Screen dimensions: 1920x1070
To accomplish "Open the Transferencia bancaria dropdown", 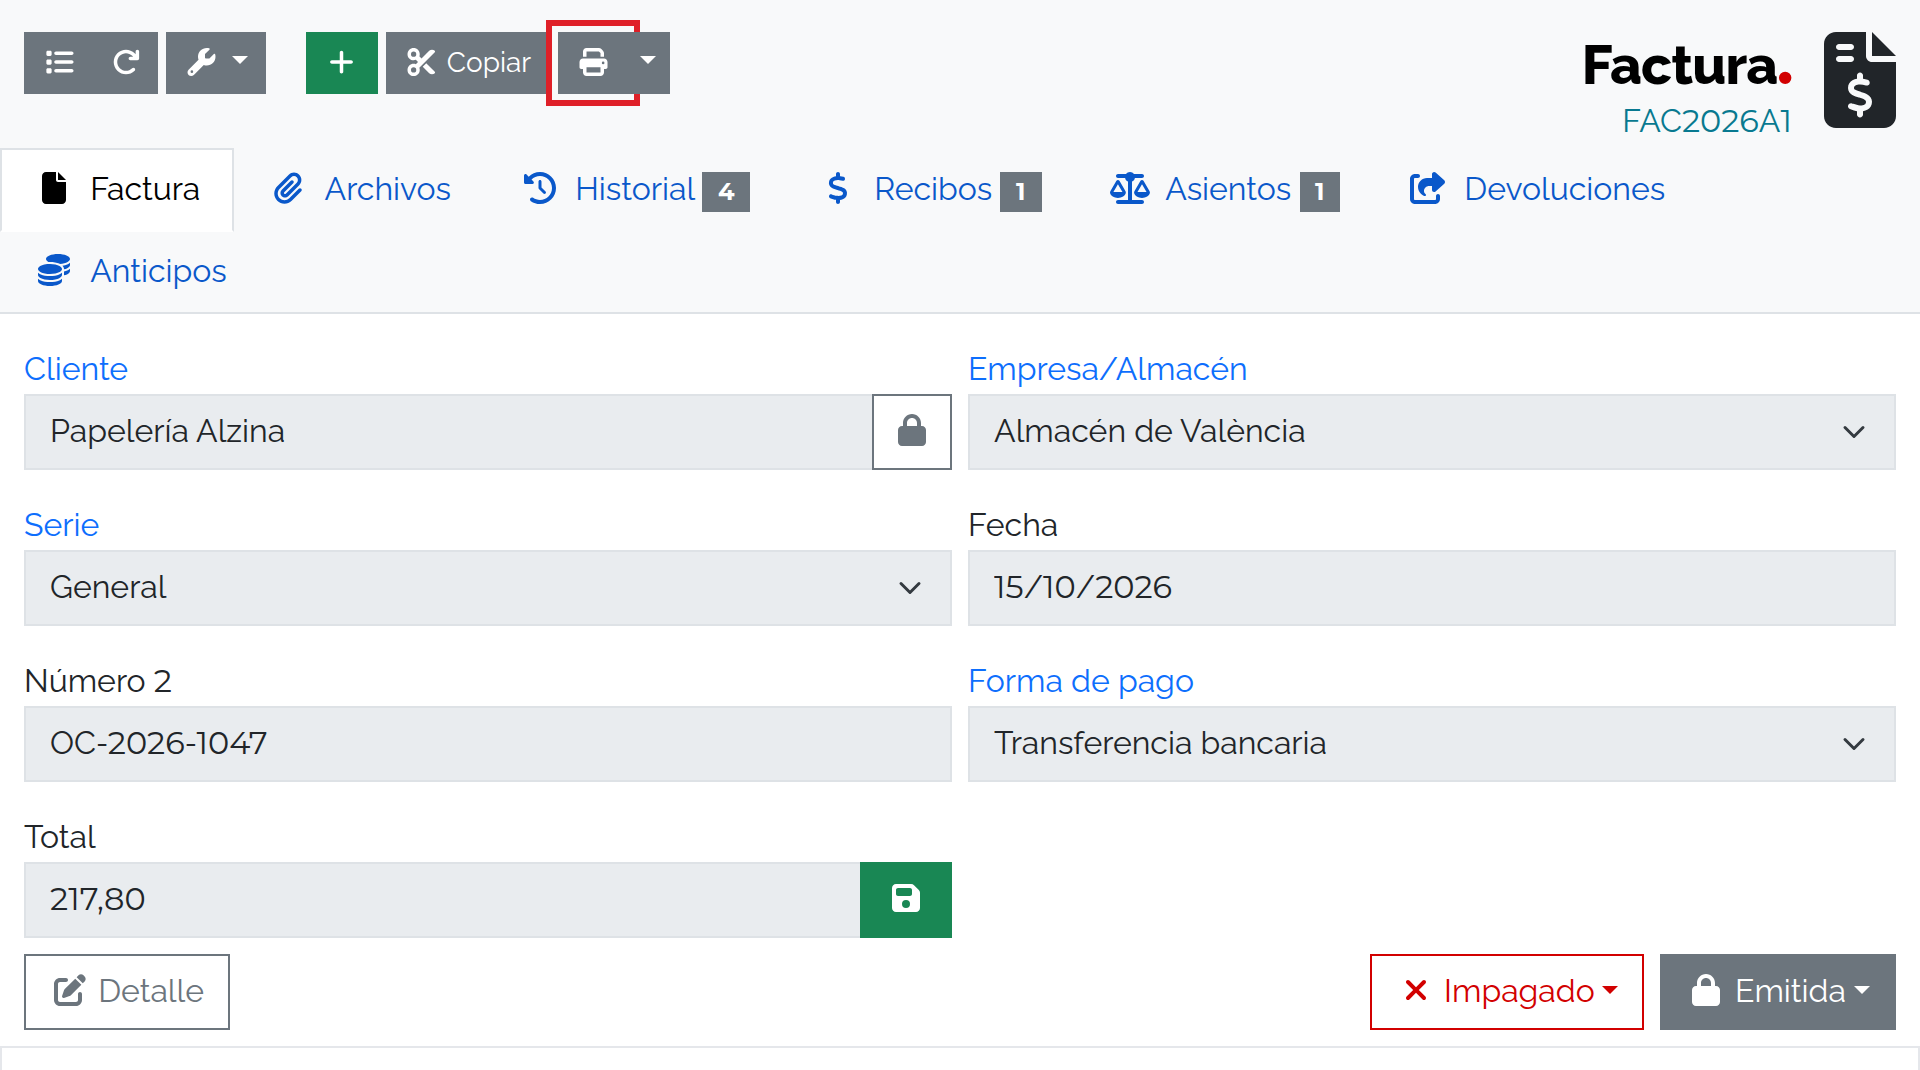I will pyautogui.click(x=1432, y=744).
